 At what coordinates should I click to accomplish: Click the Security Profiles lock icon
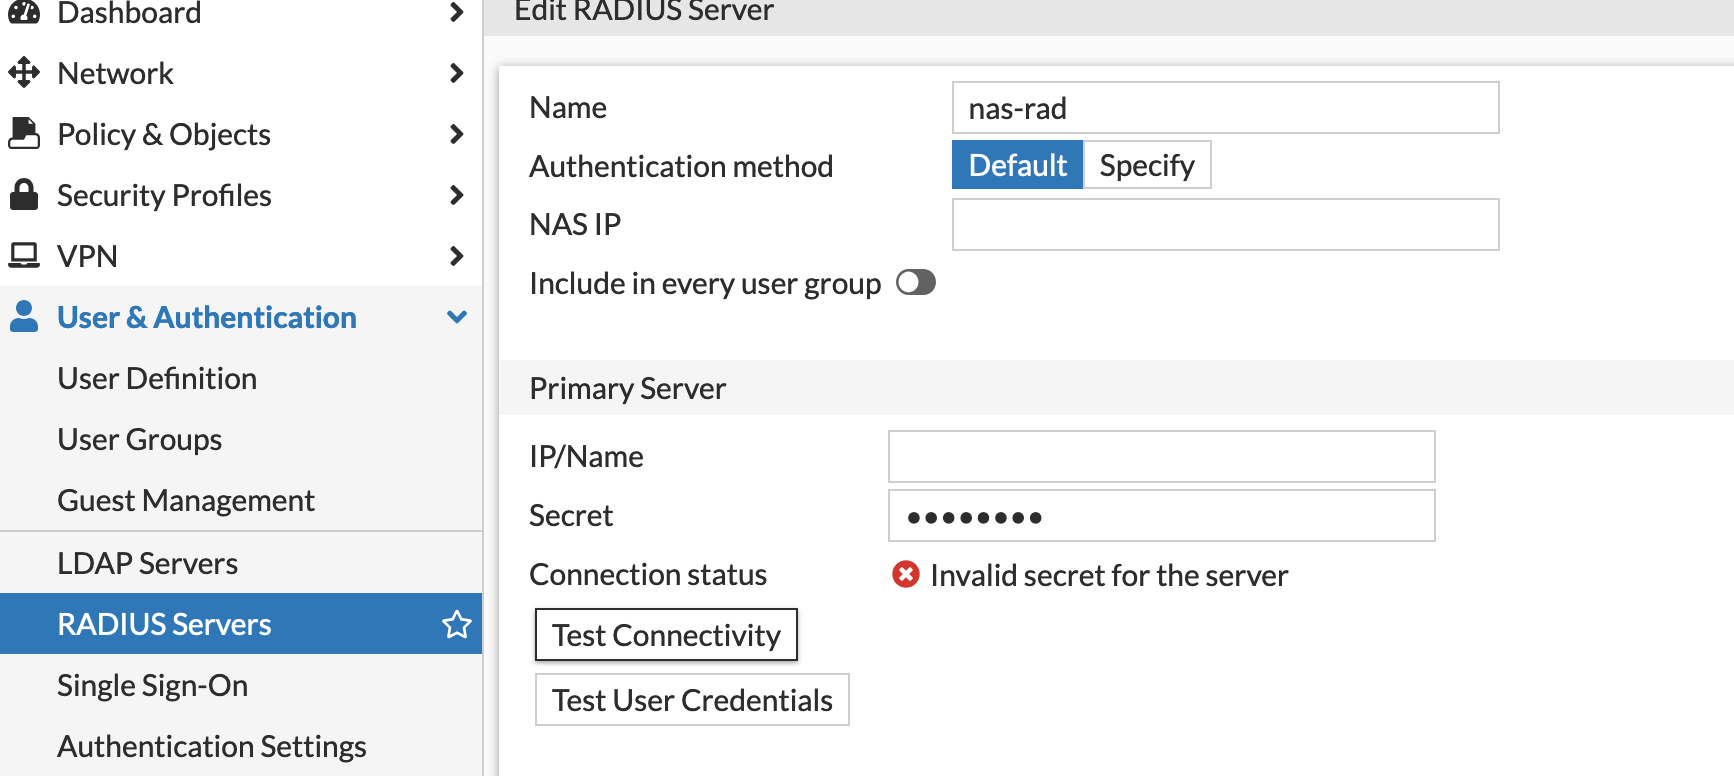click(x=24, y=195)
